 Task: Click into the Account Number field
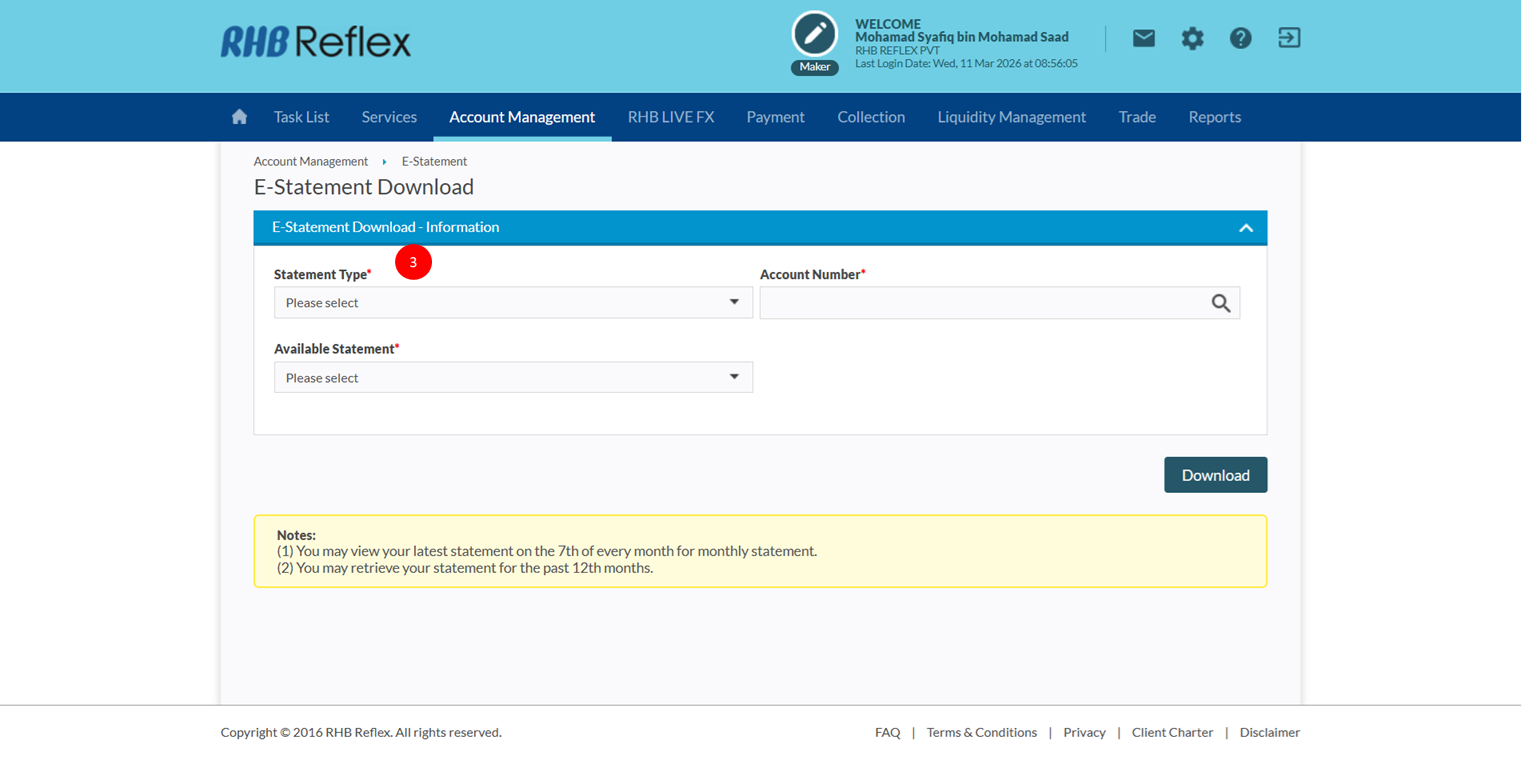[x=980, y=303]
